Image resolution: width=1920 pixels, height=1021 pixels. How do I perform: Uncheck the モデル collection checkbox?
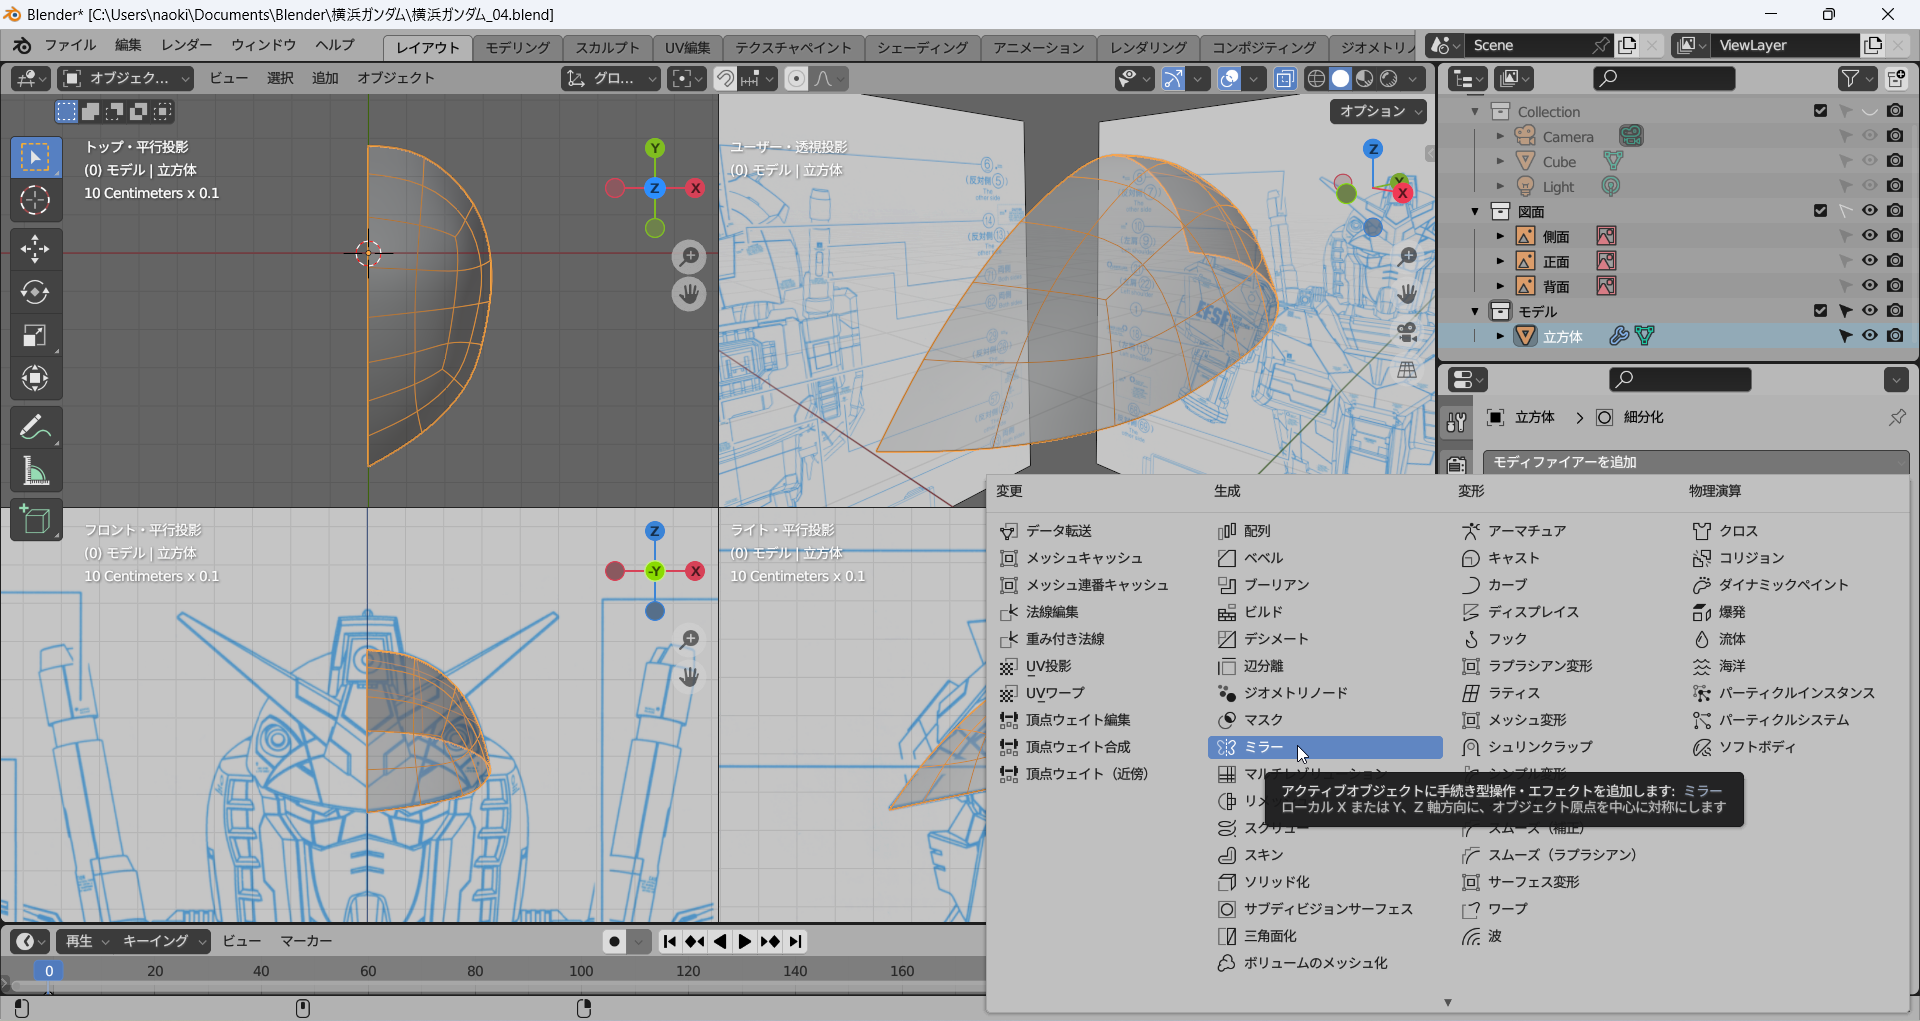point(1820,311)
